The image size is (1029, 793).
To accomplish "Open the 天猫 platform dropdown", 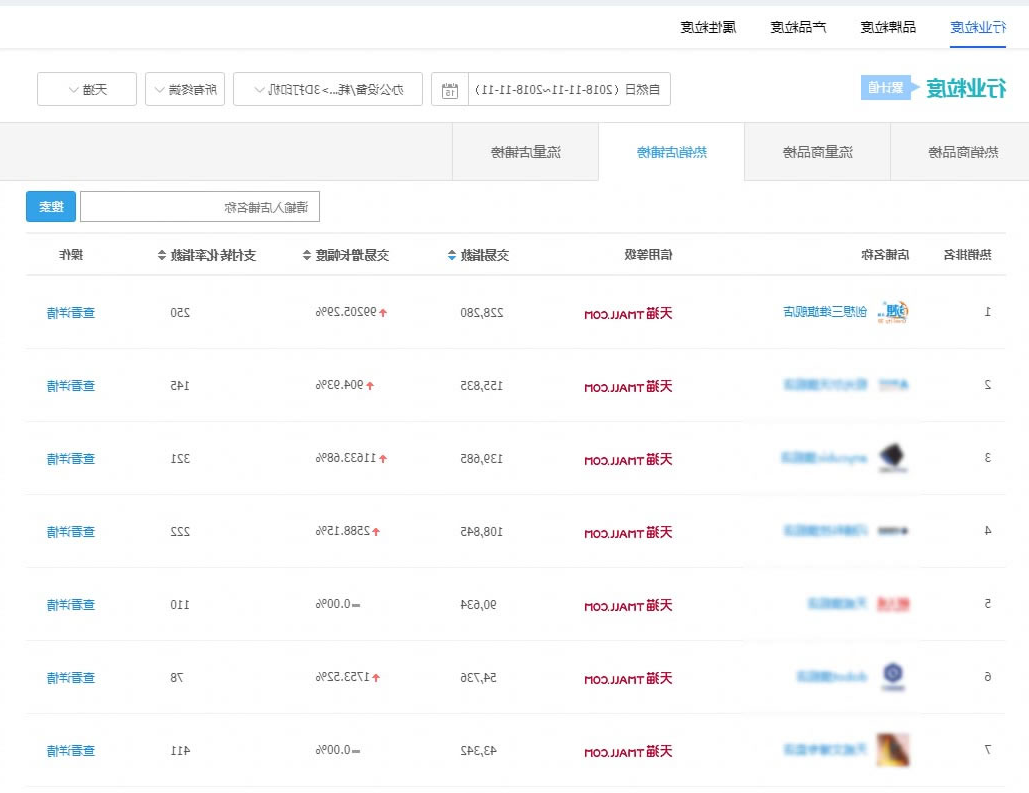I will [x=86, y=89].
